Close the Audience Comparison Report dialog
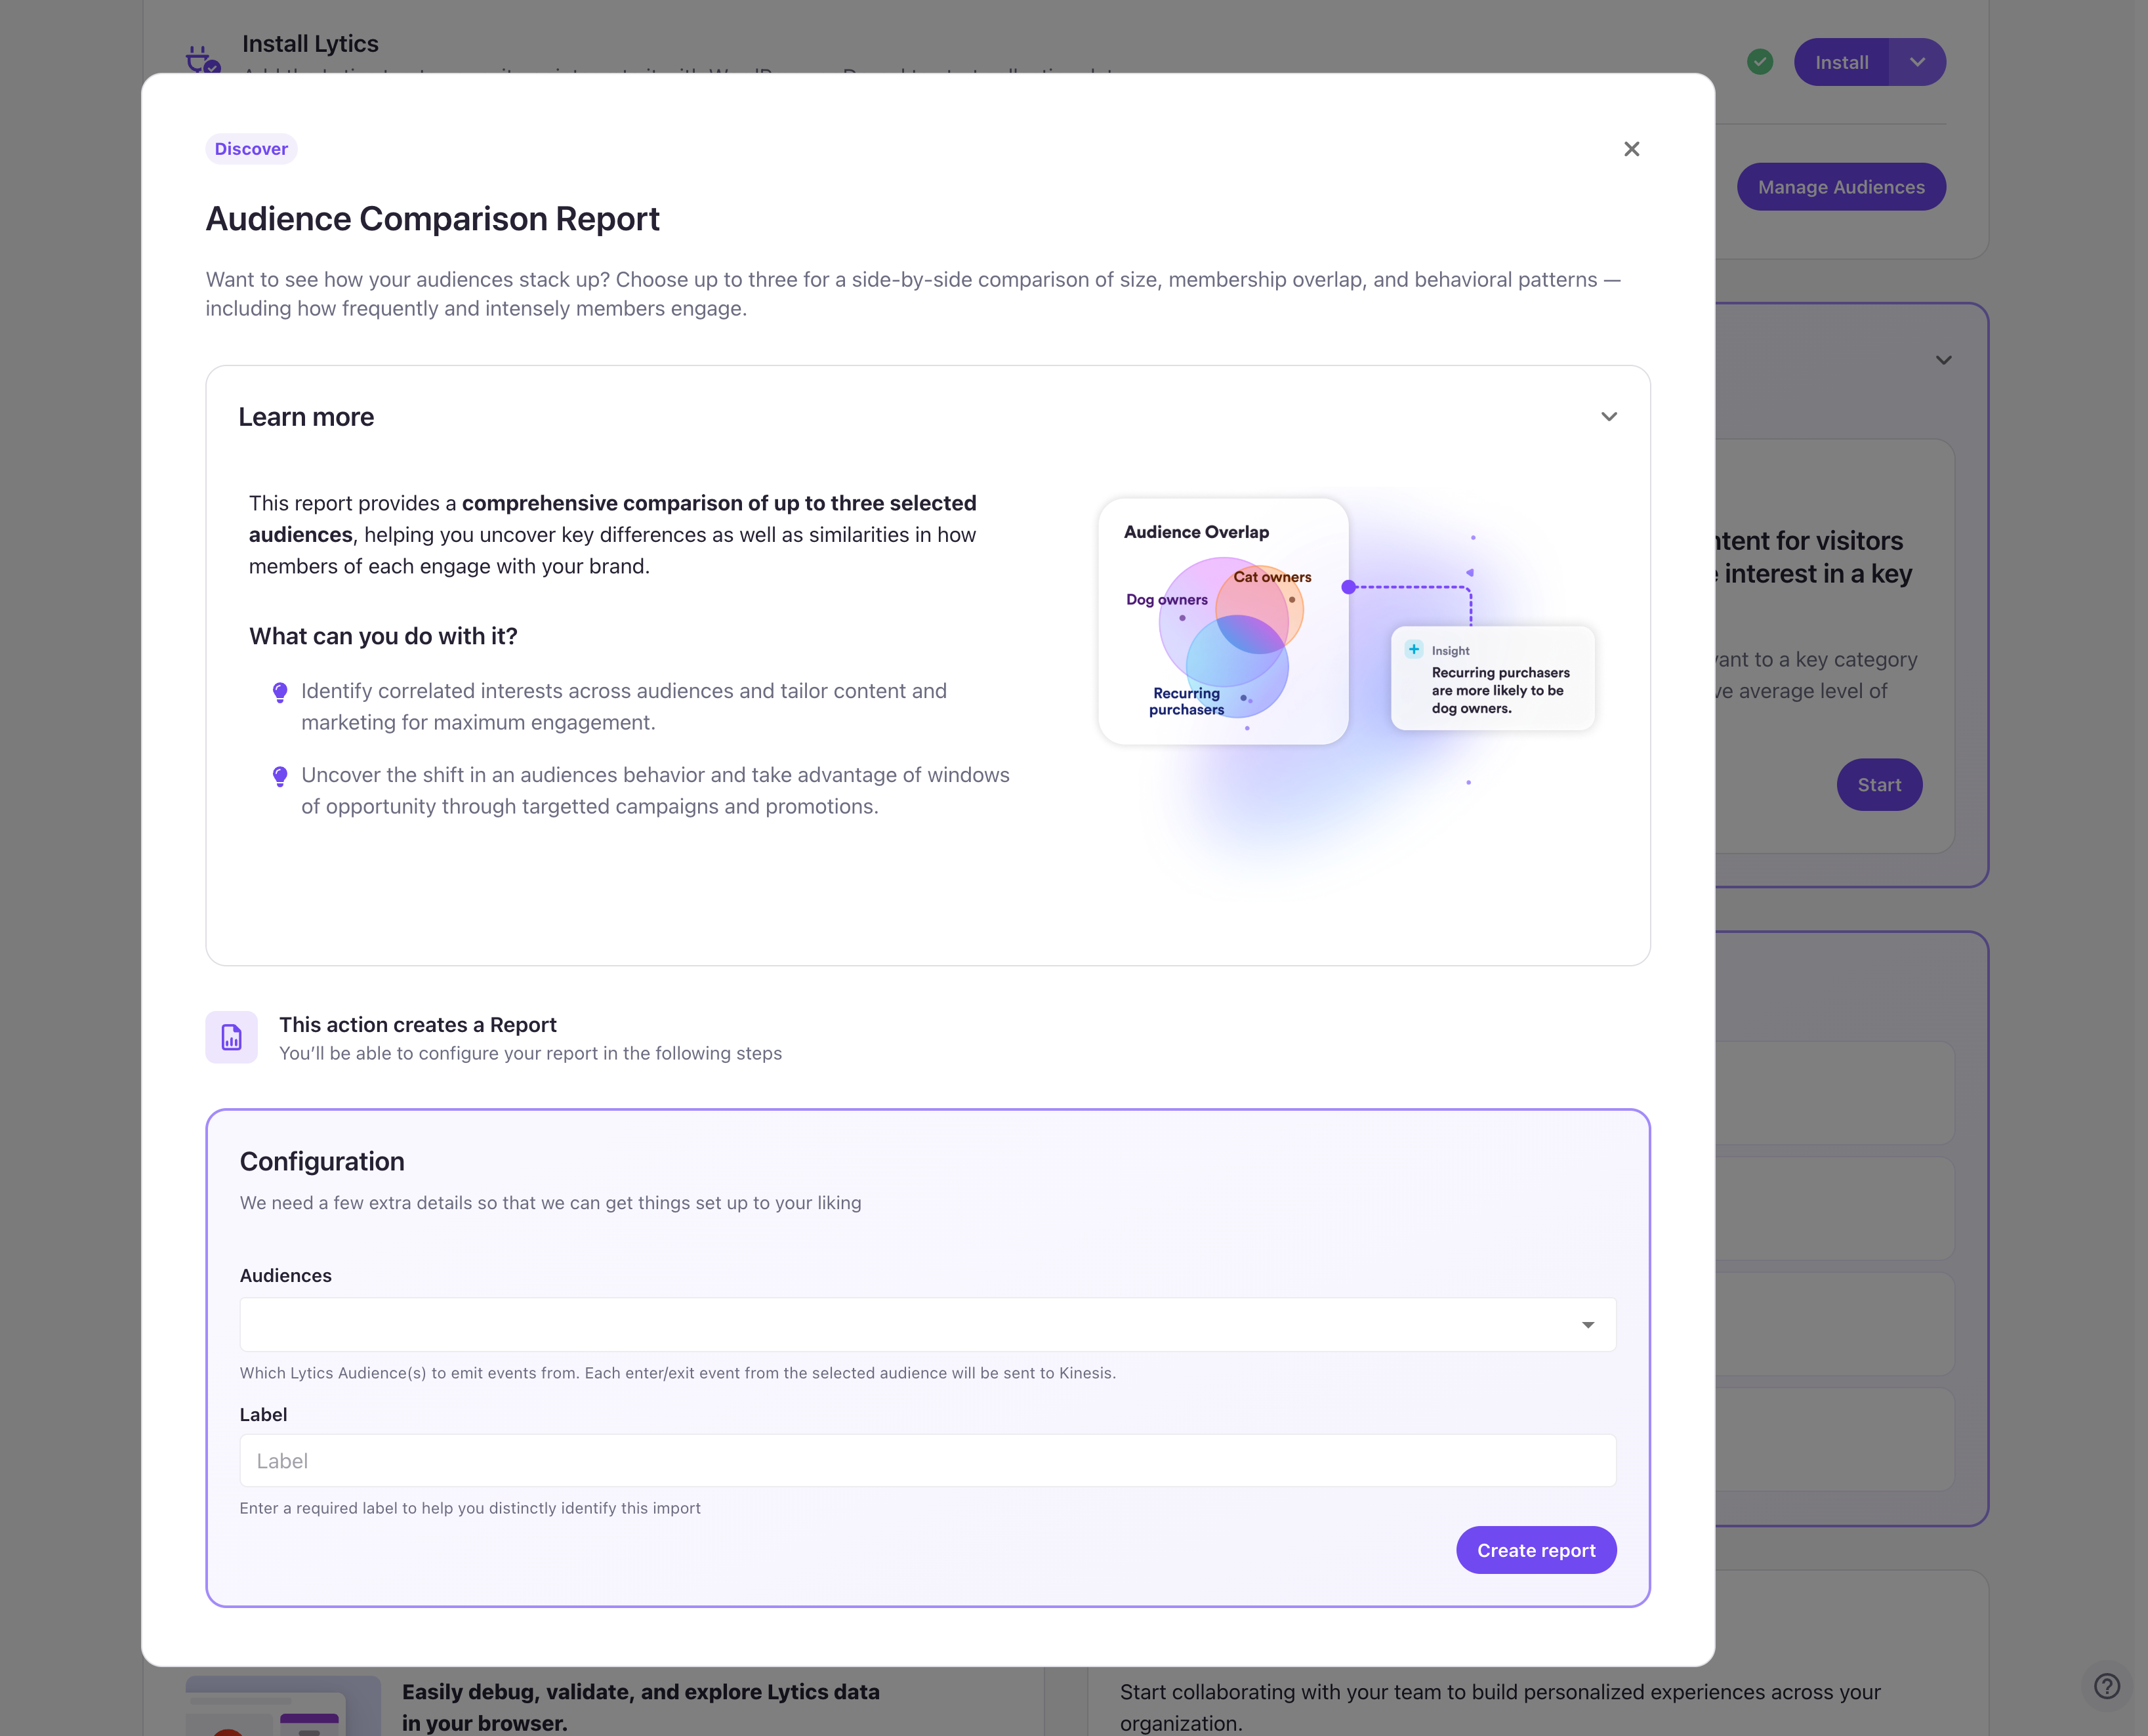The width and height of the screenshot is (2148, 1736). pyautogui.click(x=1631, y=149)
